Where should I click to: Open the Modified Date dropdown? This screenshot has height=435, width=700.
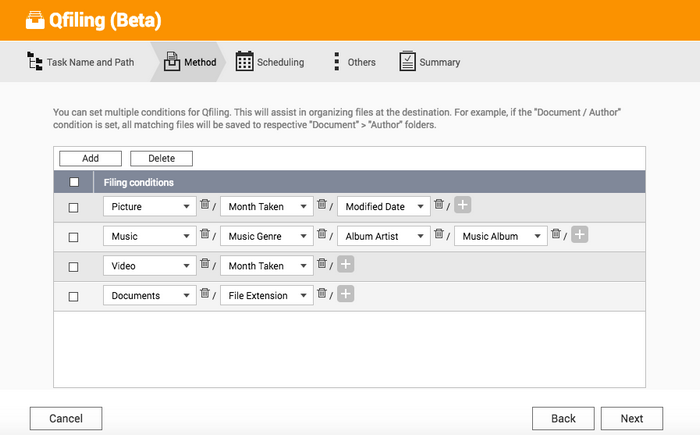383,206
